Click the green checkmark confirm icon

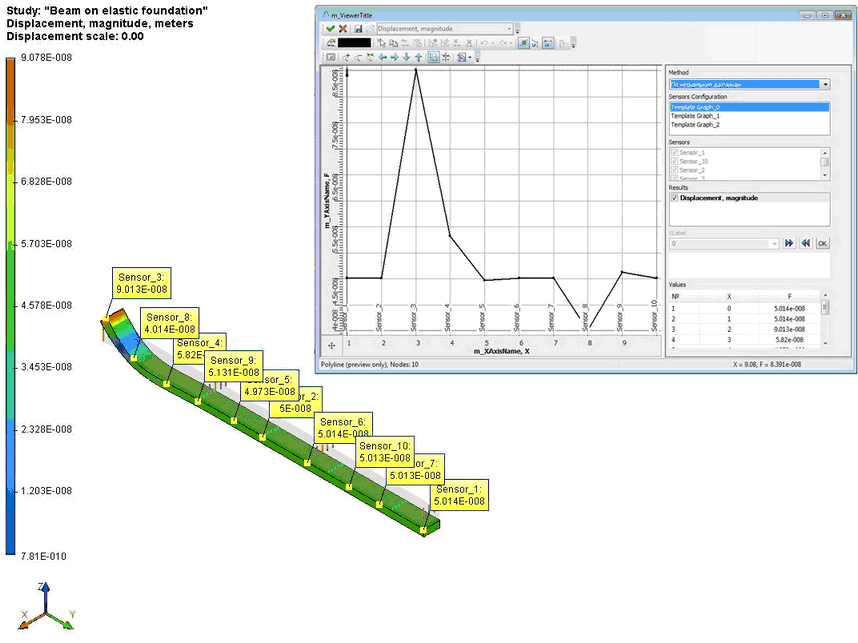tap(330, 29)
